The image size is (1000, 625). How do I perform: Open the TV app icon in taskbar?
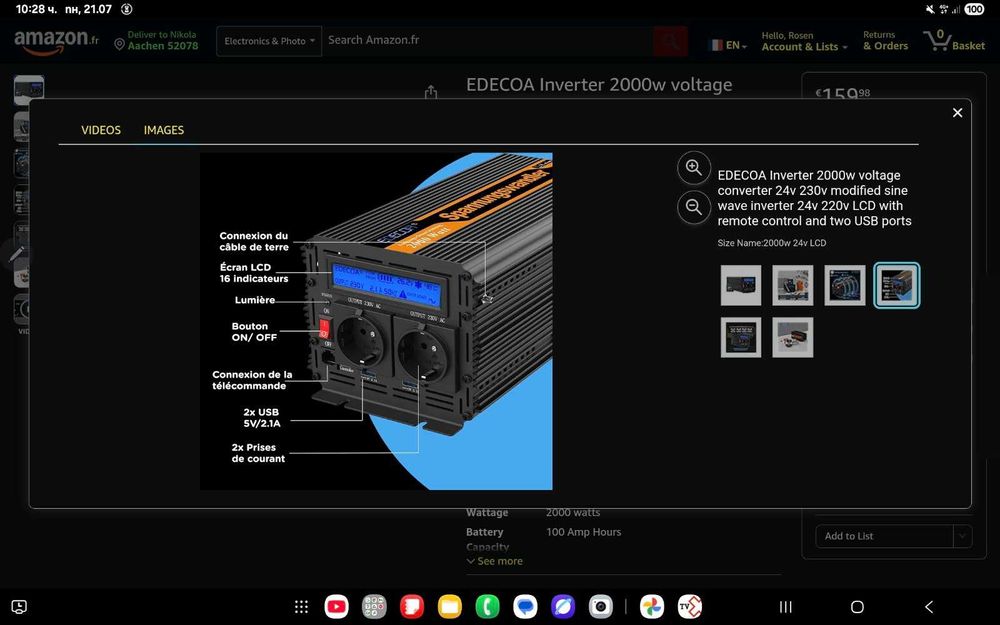tap(689, 607)
